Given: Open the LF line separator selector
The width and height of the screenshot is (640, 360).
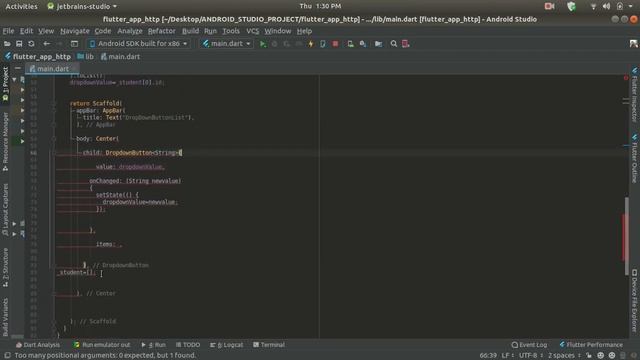Looking at the screenshot, I should pyautogui.click(x=507, y=356).
